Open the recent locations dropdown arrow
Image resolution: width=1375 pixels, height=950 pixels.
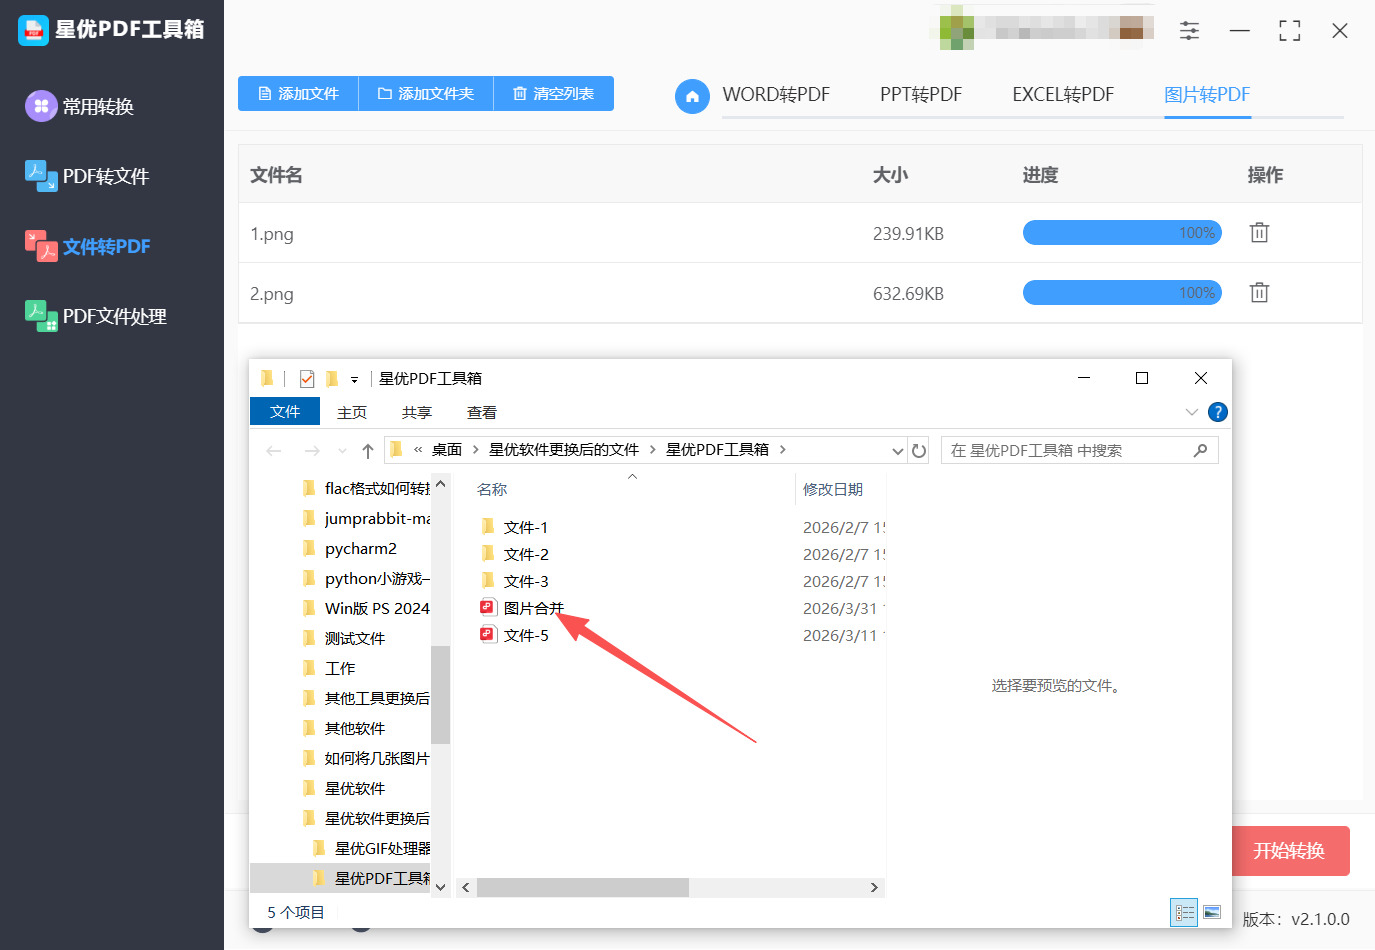342,451
